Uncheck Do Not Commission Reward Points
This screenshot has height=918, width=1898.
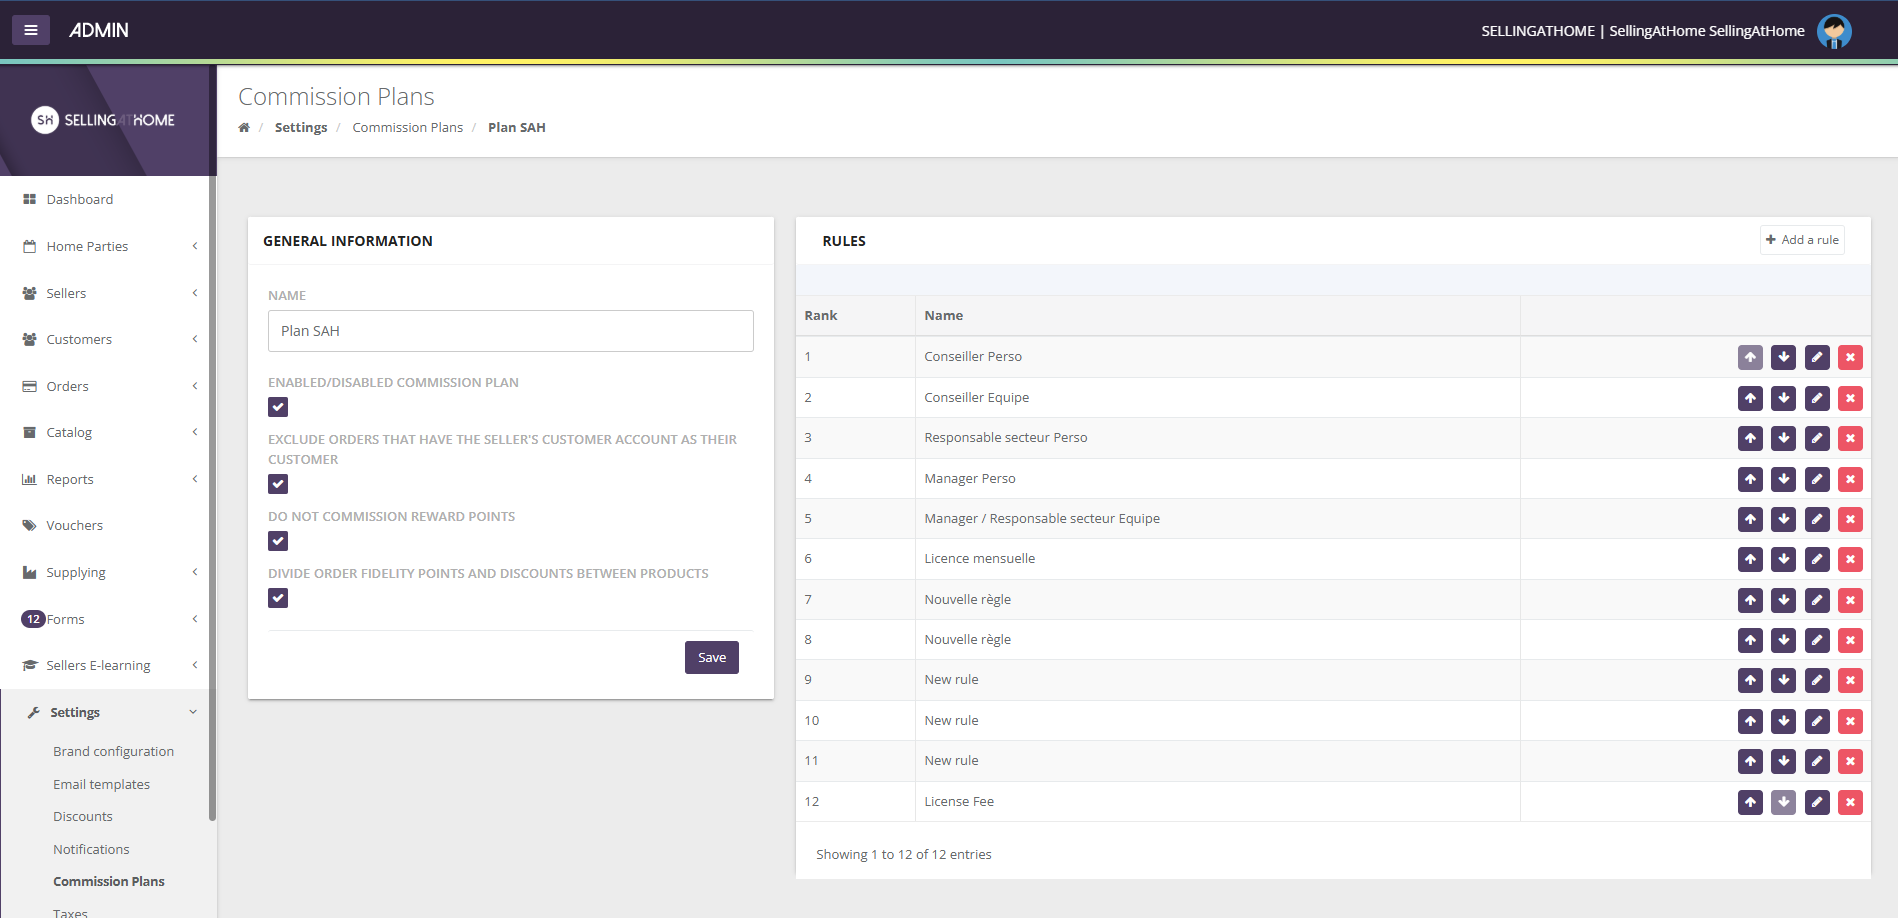click(x=278, y=541)
